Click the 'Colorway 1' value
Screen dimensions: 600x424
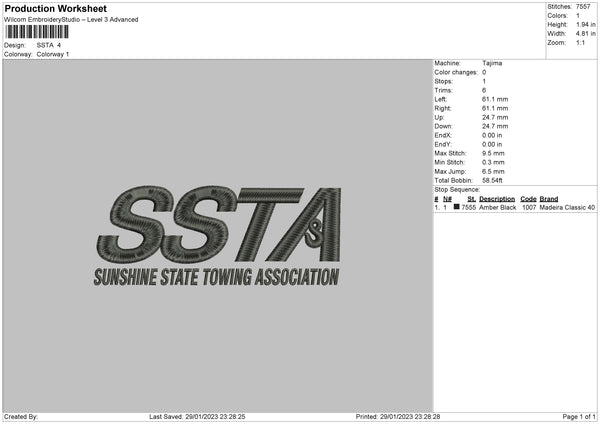[53, 54]
